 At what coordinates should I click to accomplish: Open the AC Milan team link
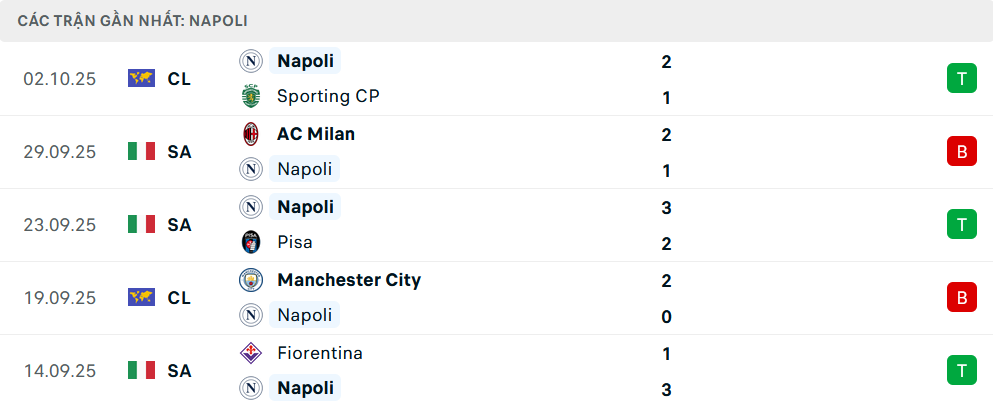[x=315, y=134]
